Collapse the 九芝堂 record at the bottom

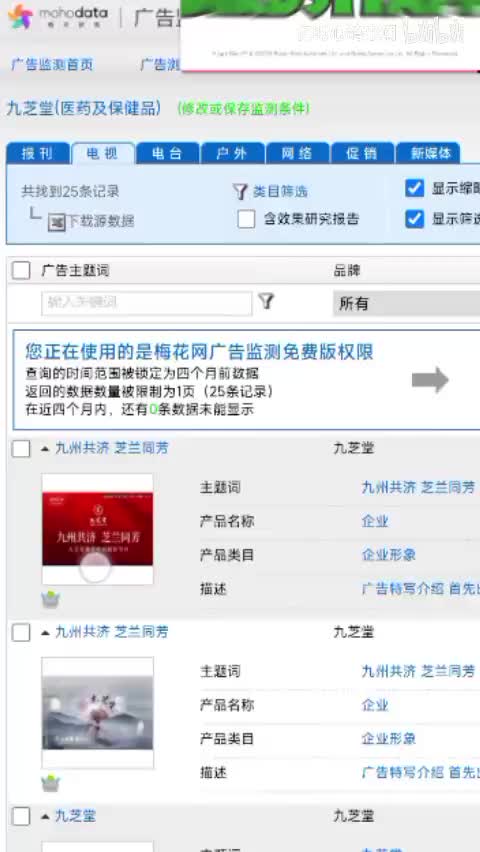[x=46, y=816]
